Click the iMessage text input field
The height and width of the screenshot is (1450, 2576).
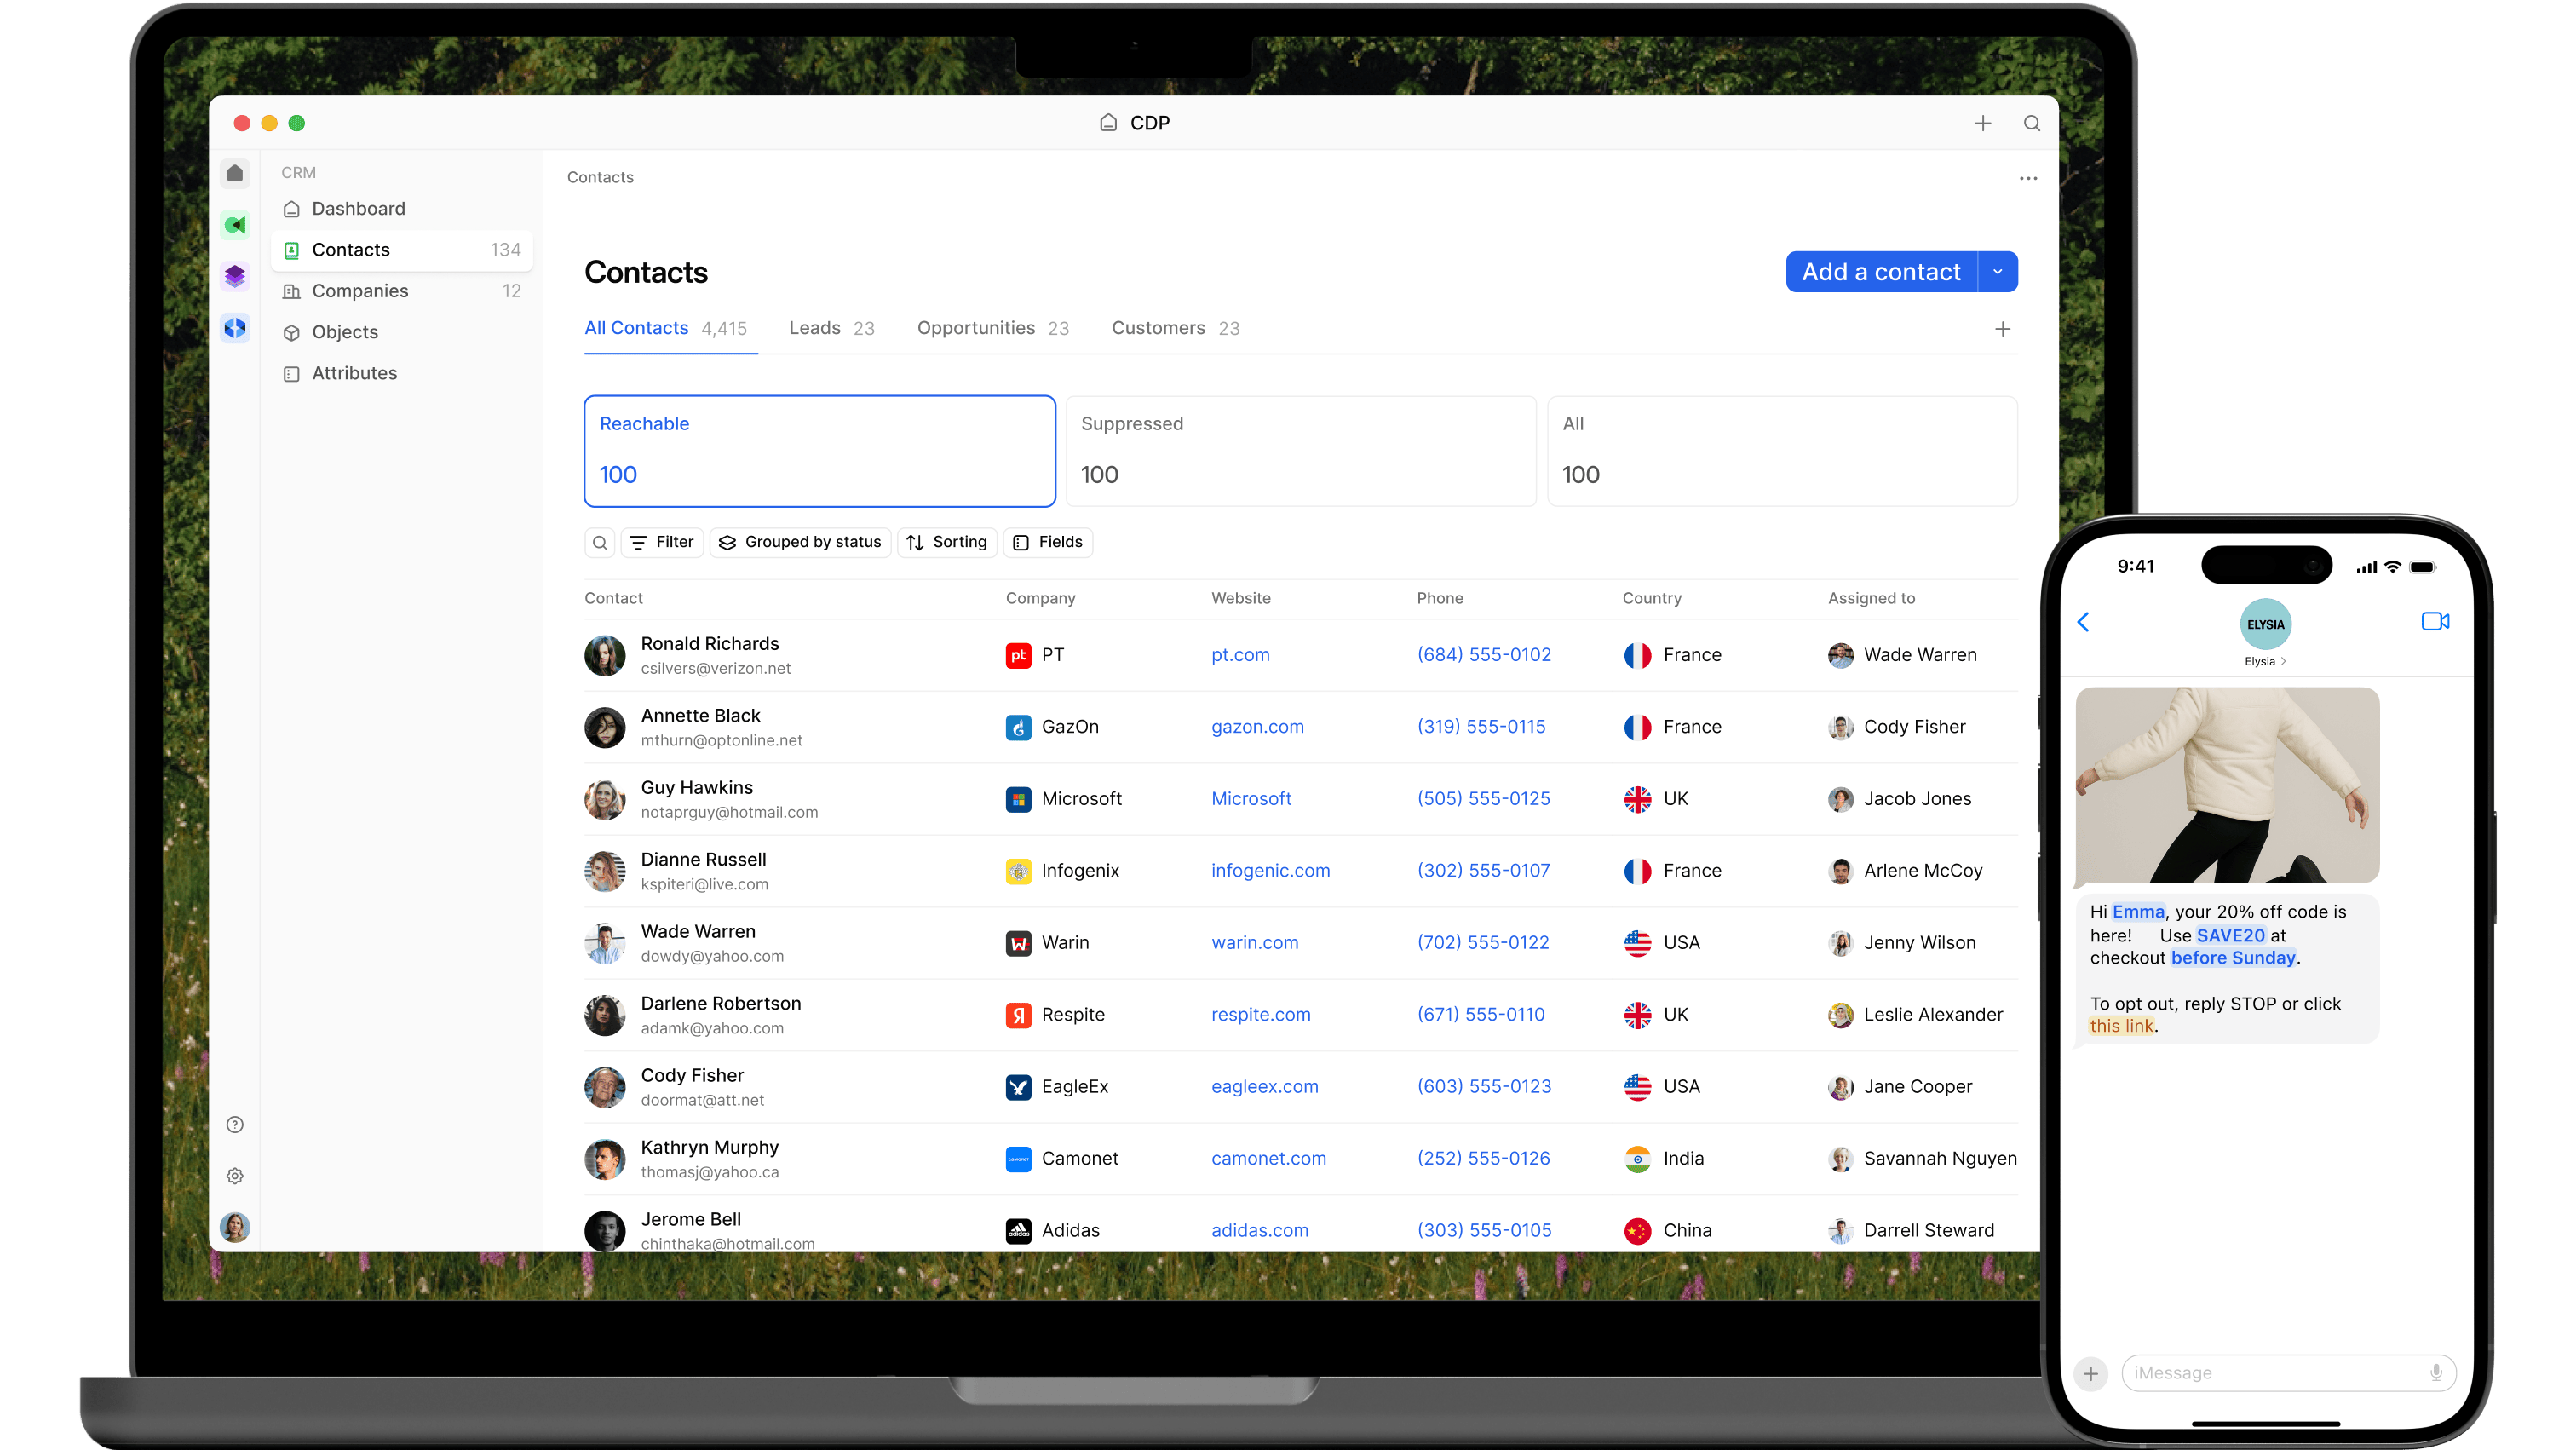[x=2288, y=1373]
